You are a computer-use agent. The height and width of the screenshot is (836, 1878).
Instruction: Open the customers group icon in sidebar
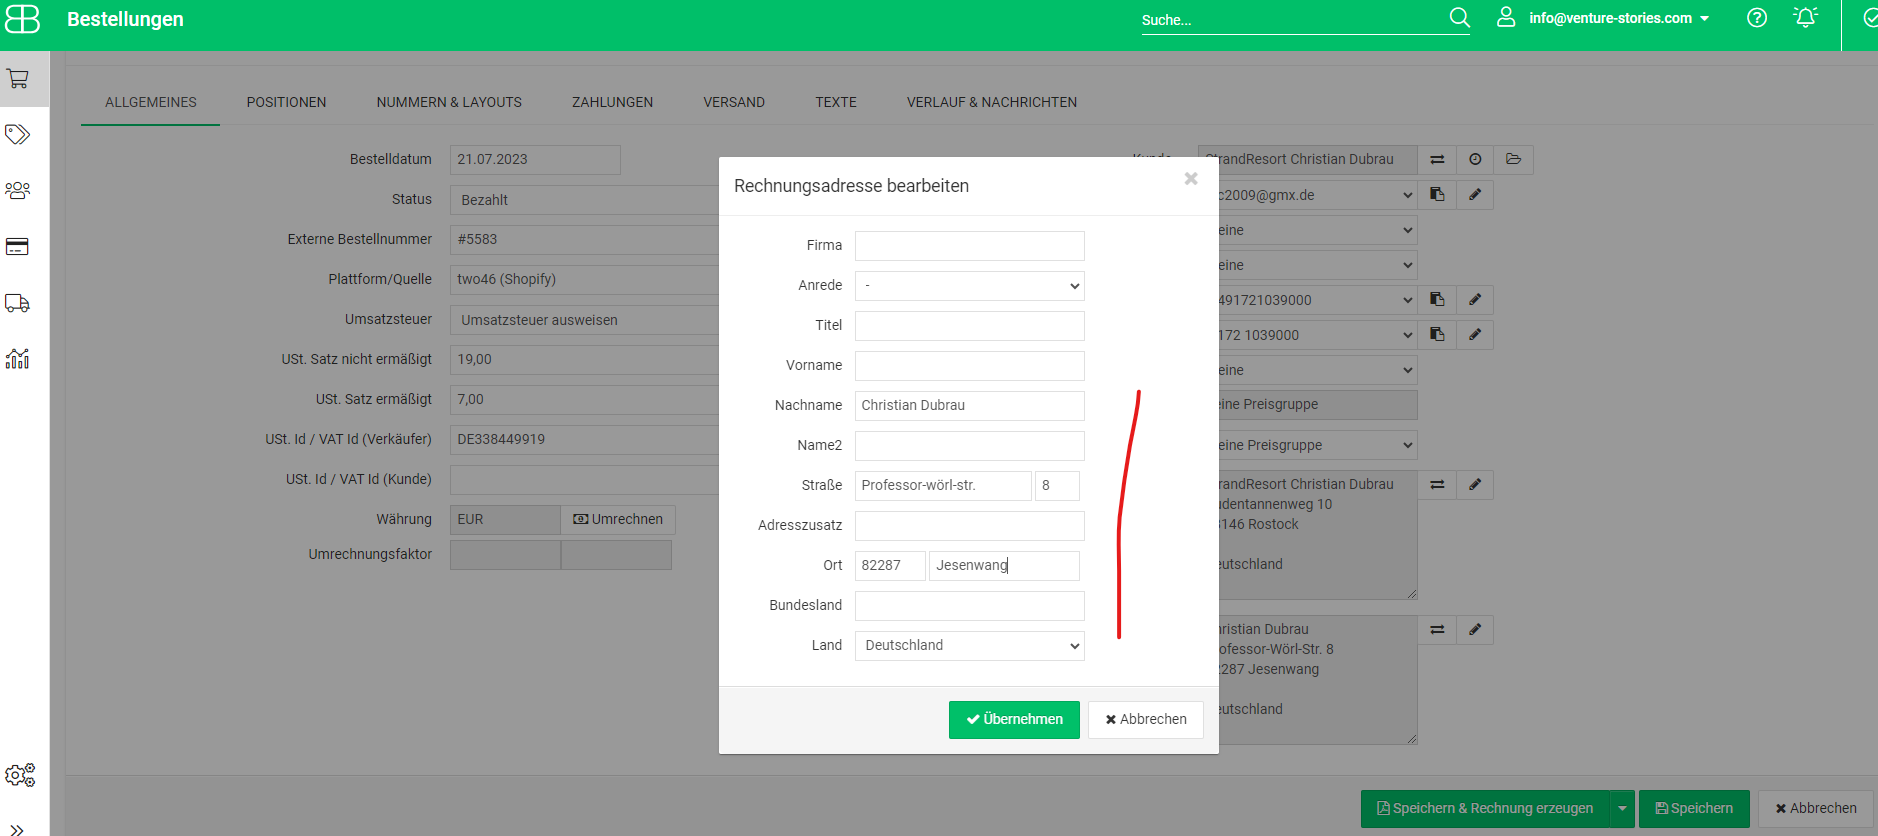pos(18,190)
